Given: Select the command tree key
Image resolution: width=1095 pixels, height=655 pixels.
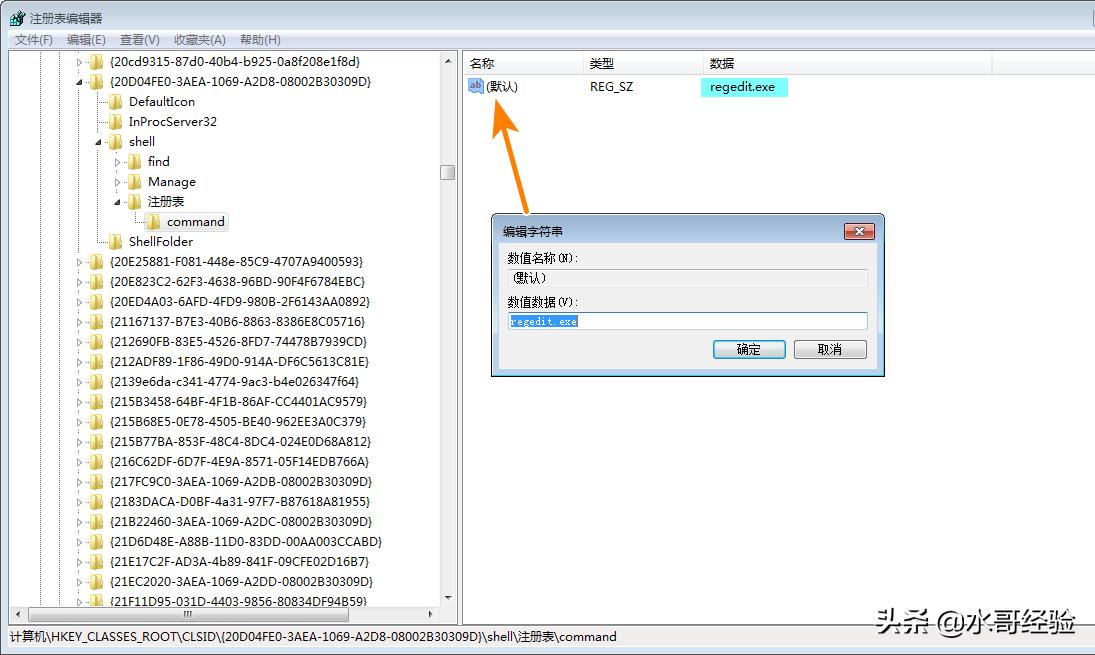Looking at the screenshot, I should click(196, 222).
